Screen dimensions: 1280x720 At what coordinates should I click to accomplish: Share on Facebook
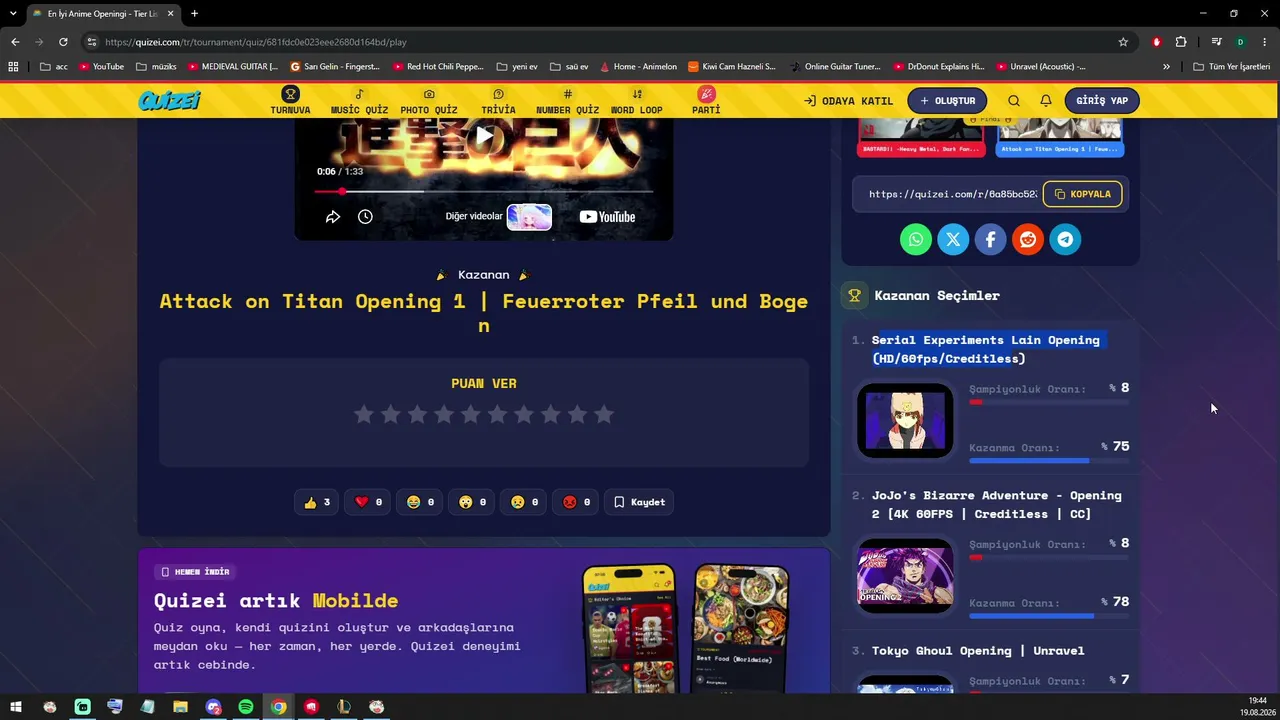click(x=990, y=239)
